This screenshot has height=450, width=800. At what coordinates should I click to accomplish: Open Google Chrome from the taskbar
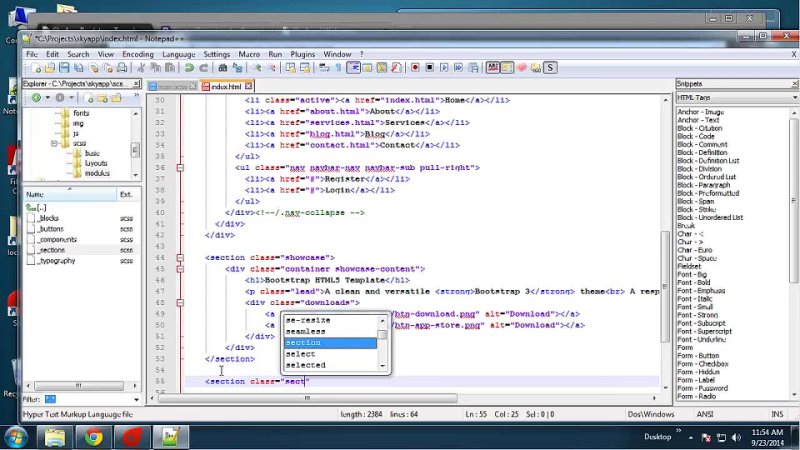tap(93, 437)
